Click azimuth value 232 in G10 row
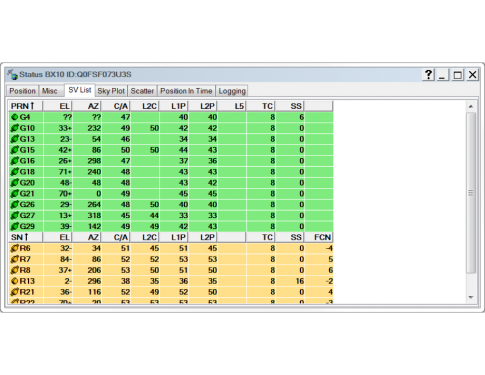The image size is (485, 375). tap(94, 128)
